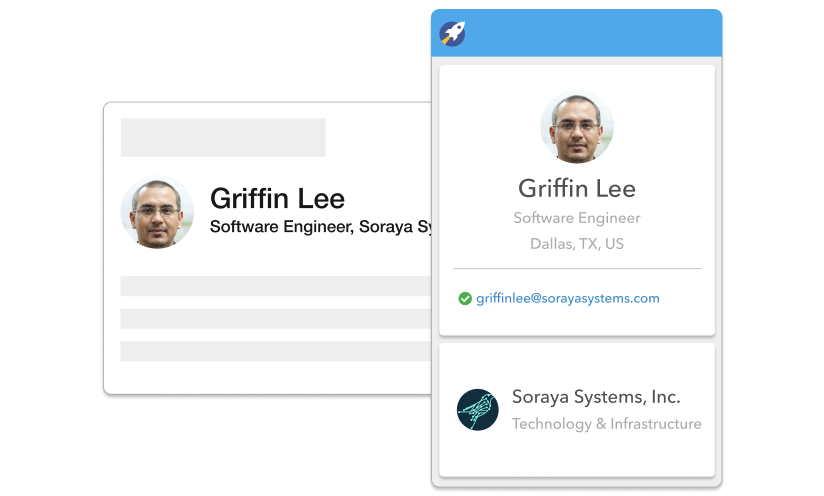Click the Soraya Systems bird logo
This screenshot has width=824, height=496.
tap(478, 410)
